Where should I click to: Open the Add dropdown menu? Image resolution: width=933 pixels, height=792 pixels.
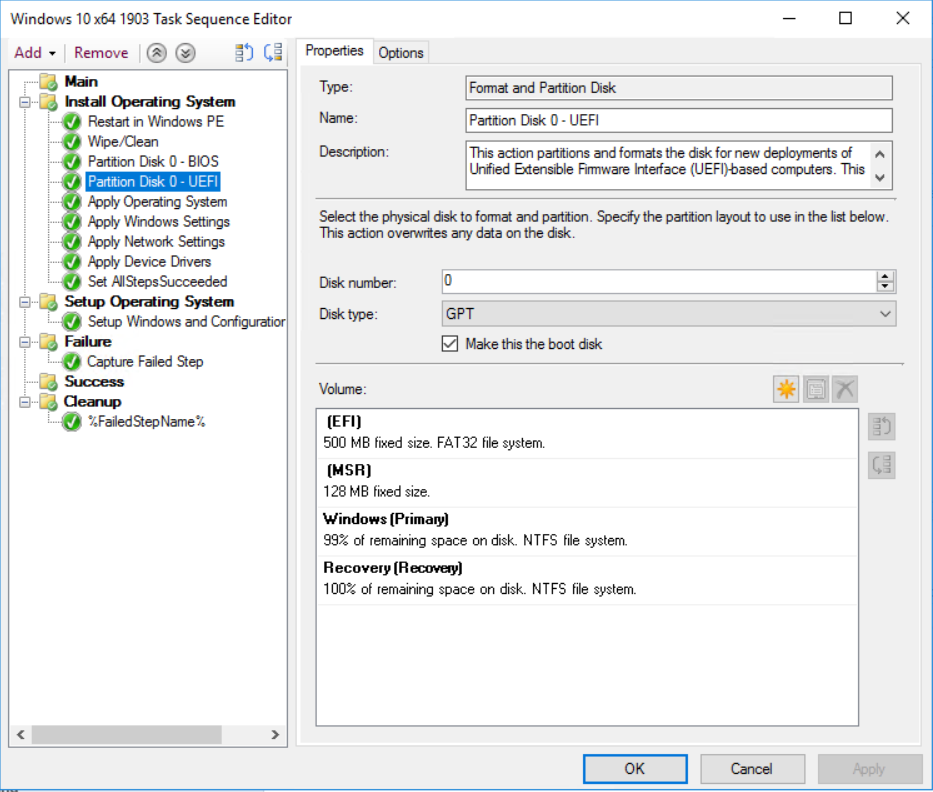coord(35,53)
